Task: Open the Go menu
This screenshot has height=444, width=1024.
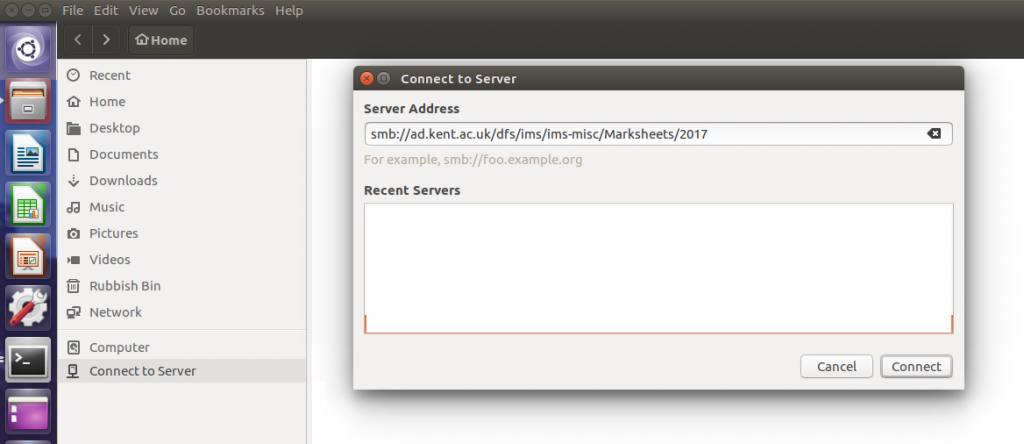Action: 177,11
